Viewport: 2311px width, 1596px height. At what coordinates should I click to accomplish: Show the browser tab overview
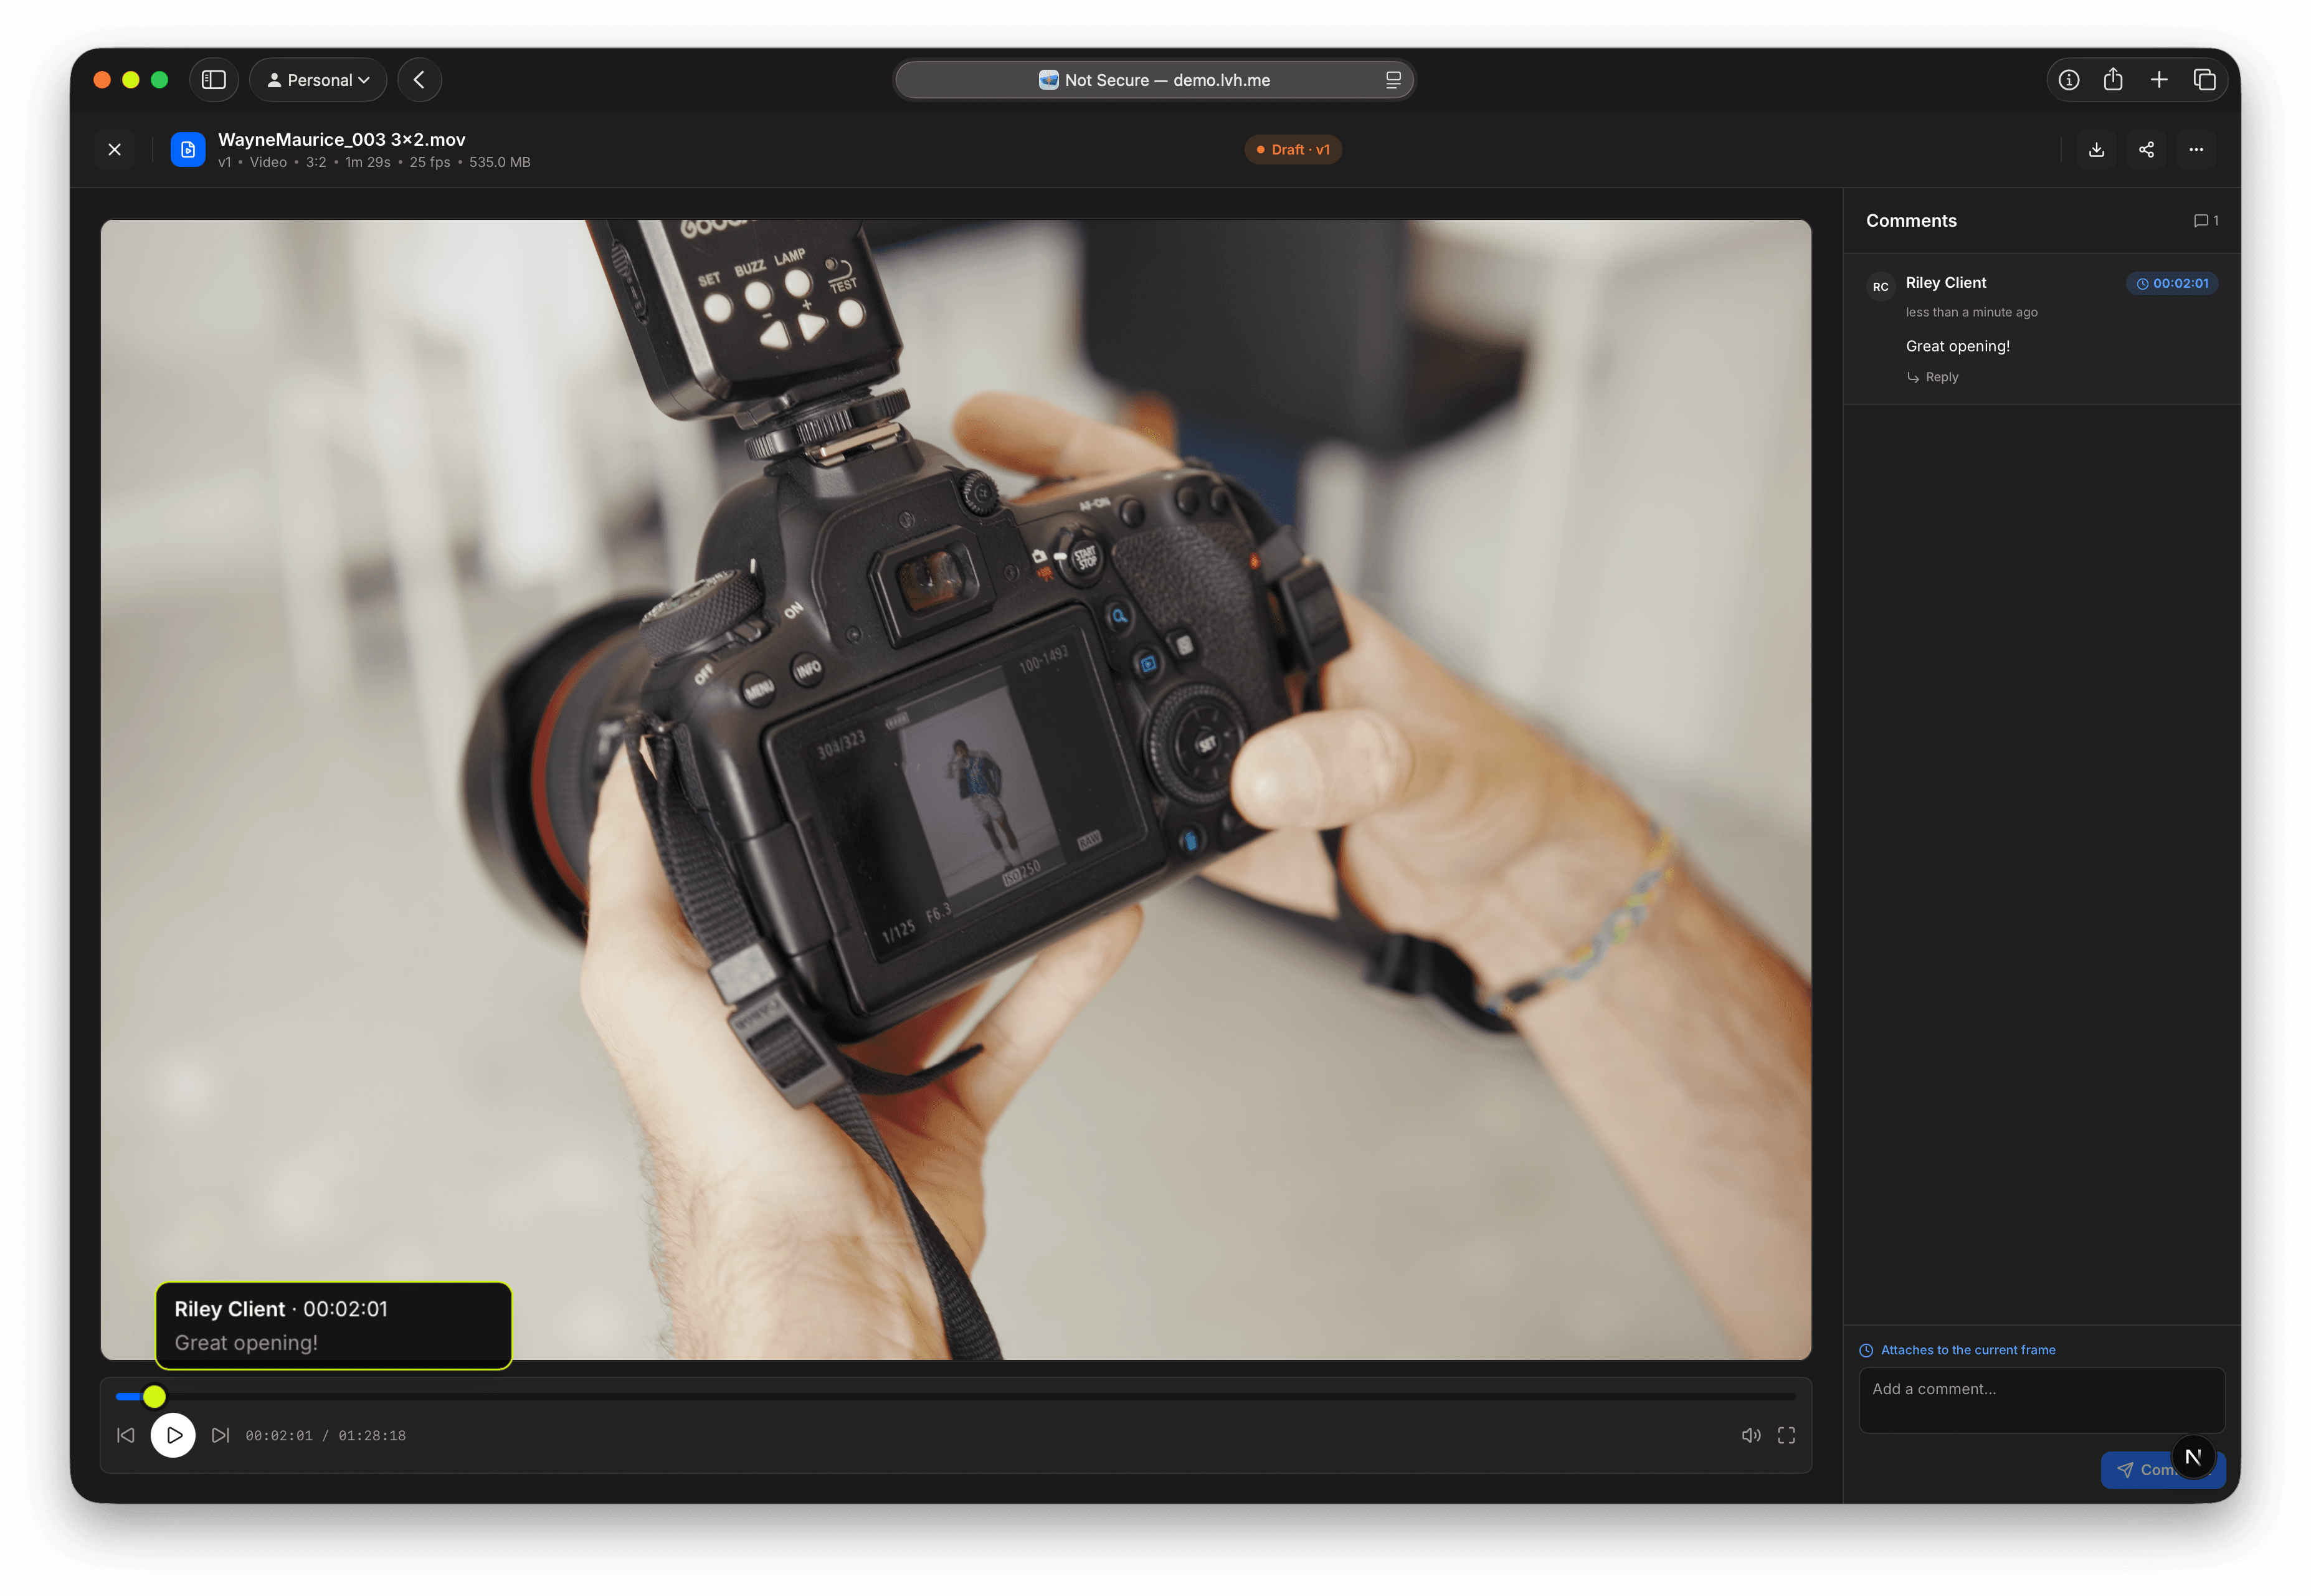[x=2205, y=80]
